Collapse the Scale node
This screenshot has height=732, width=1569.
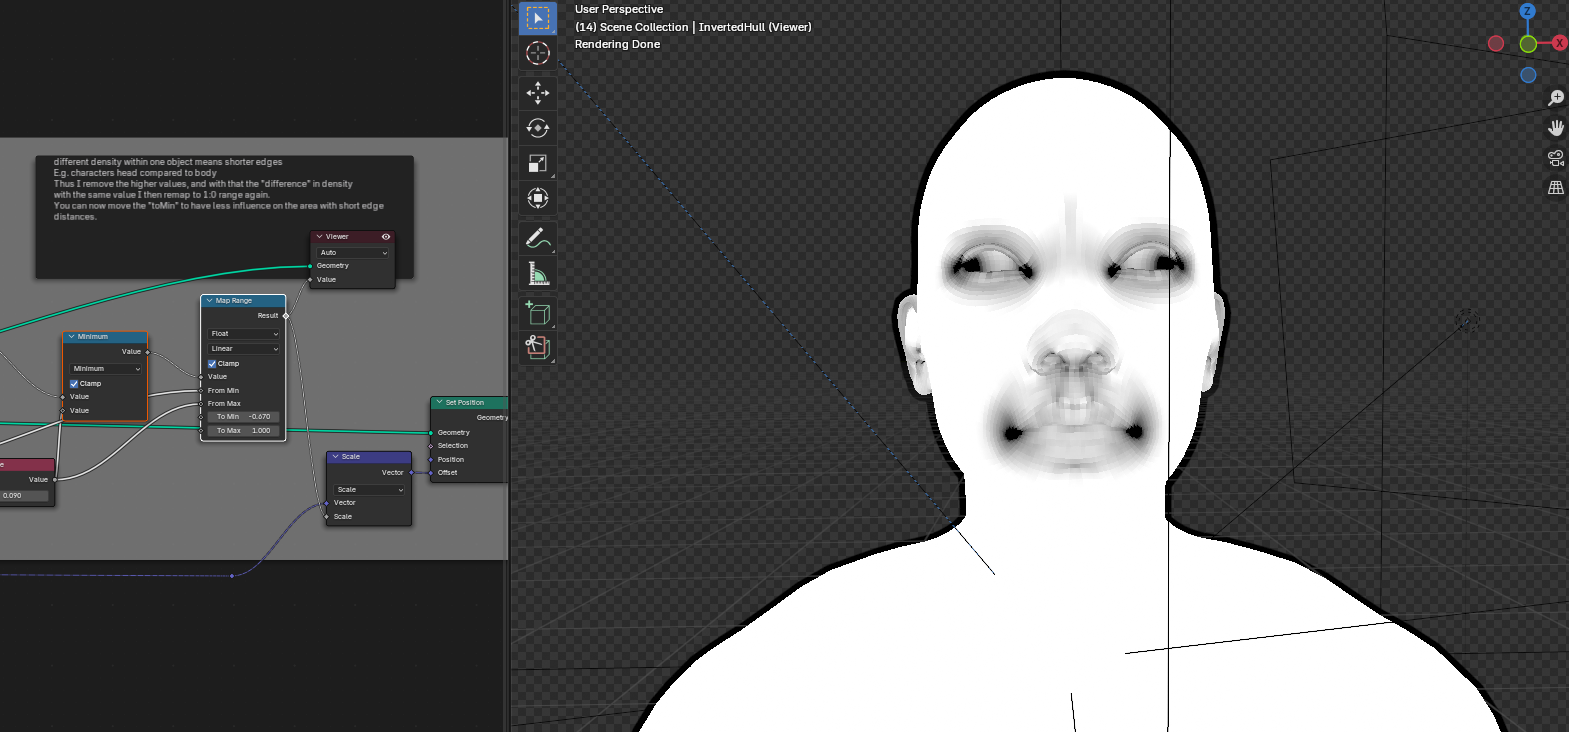(335, 457)
